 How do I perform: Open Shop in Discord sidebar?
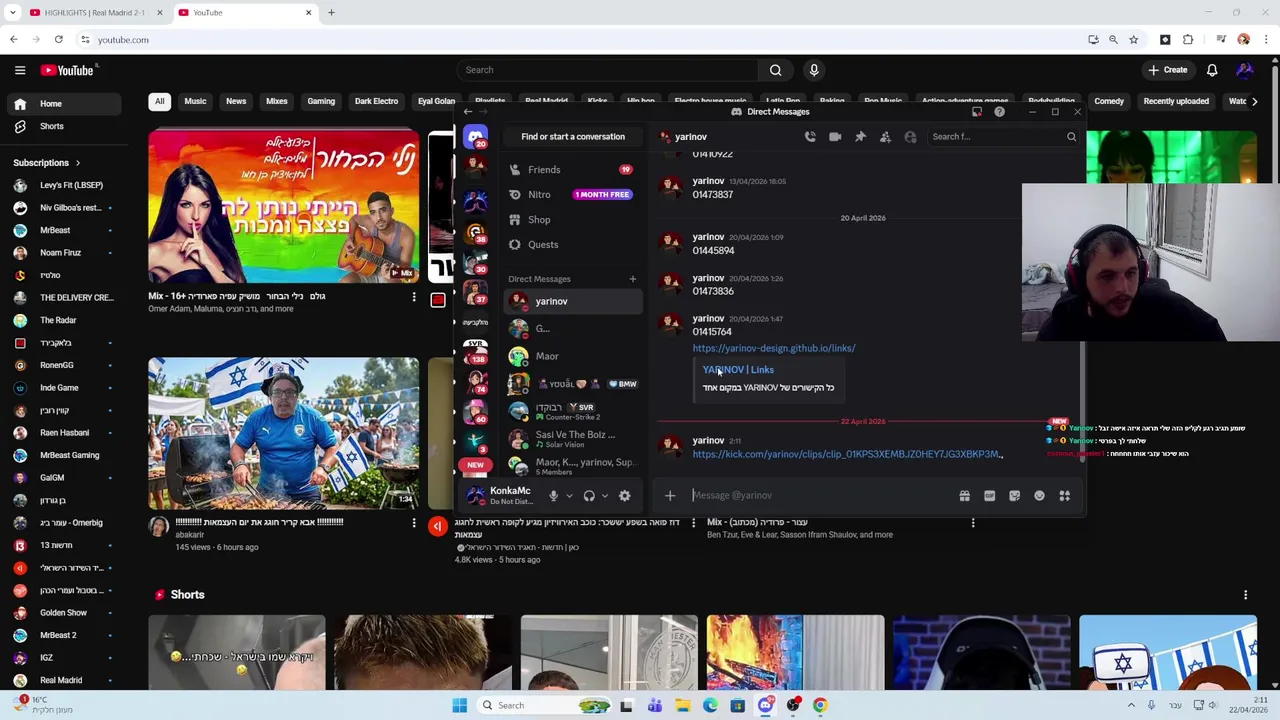(571, 220)
